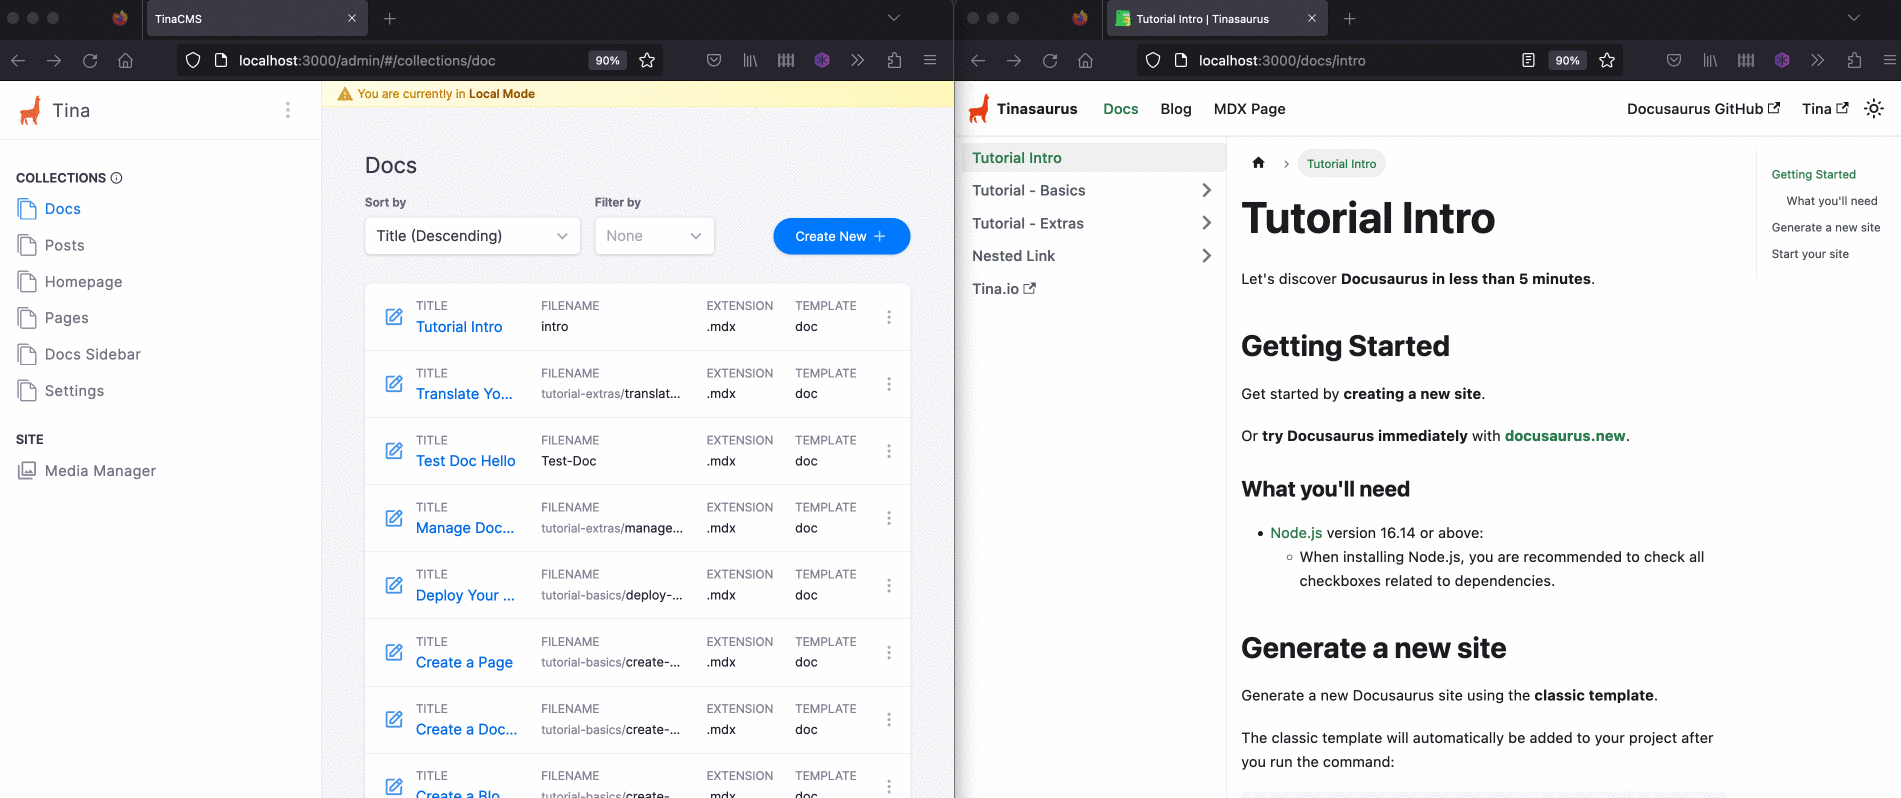
Task: Expand Tutorial - Basics sidebar category
Action: coord(1206,190)
